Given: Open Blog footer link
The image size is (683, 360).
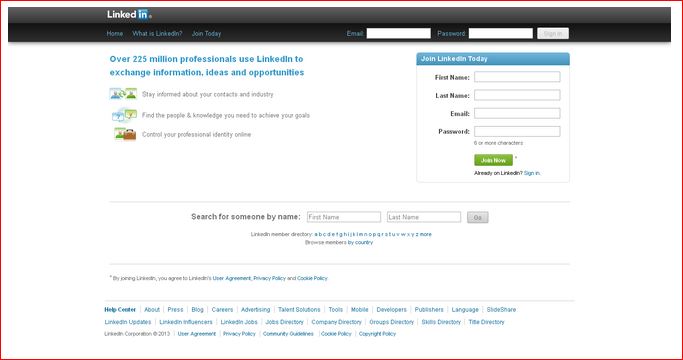Looking at the screenshot, I should (197, 309).
